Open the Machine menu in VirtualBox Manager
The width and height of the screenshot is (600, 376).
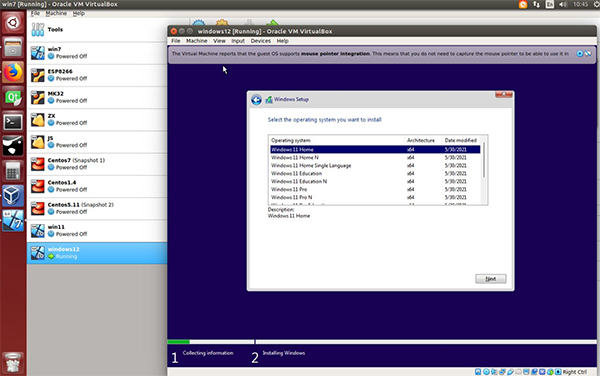[x=56, y=13]
